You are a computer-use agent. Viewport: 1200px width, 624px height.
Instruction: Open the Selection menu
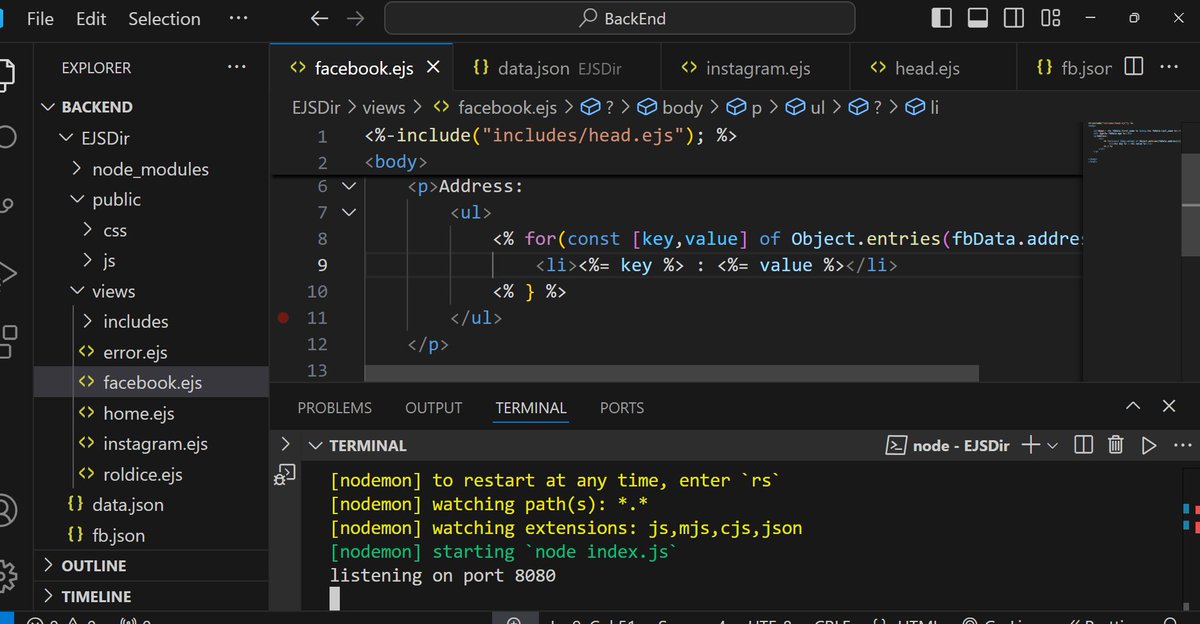(164, 19)
